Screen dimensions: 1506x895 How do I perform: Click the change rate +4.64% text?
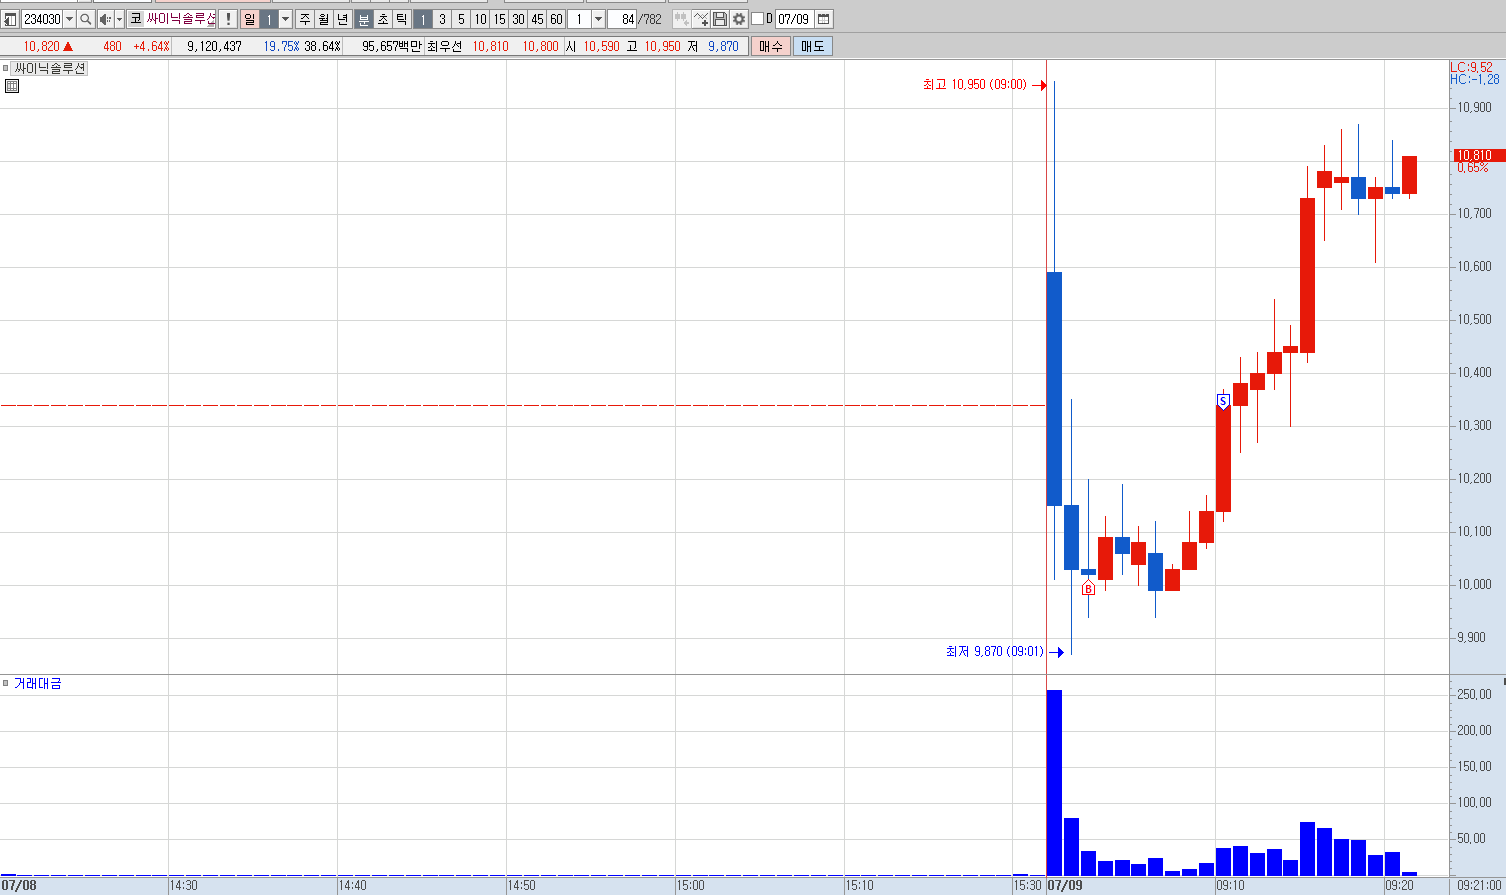[151, 46]
